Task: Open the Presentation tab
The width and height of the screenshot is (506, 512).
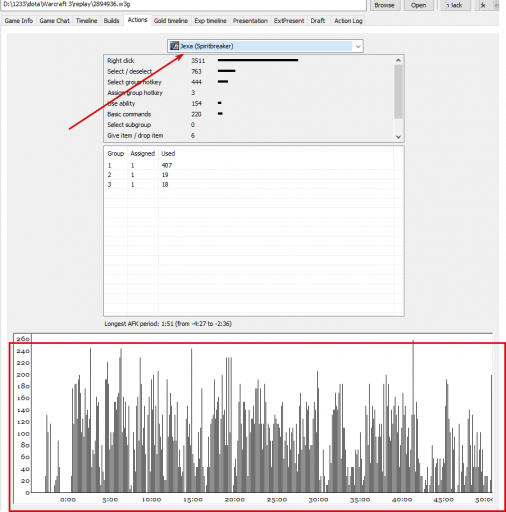Action: [x=250, y=21]
